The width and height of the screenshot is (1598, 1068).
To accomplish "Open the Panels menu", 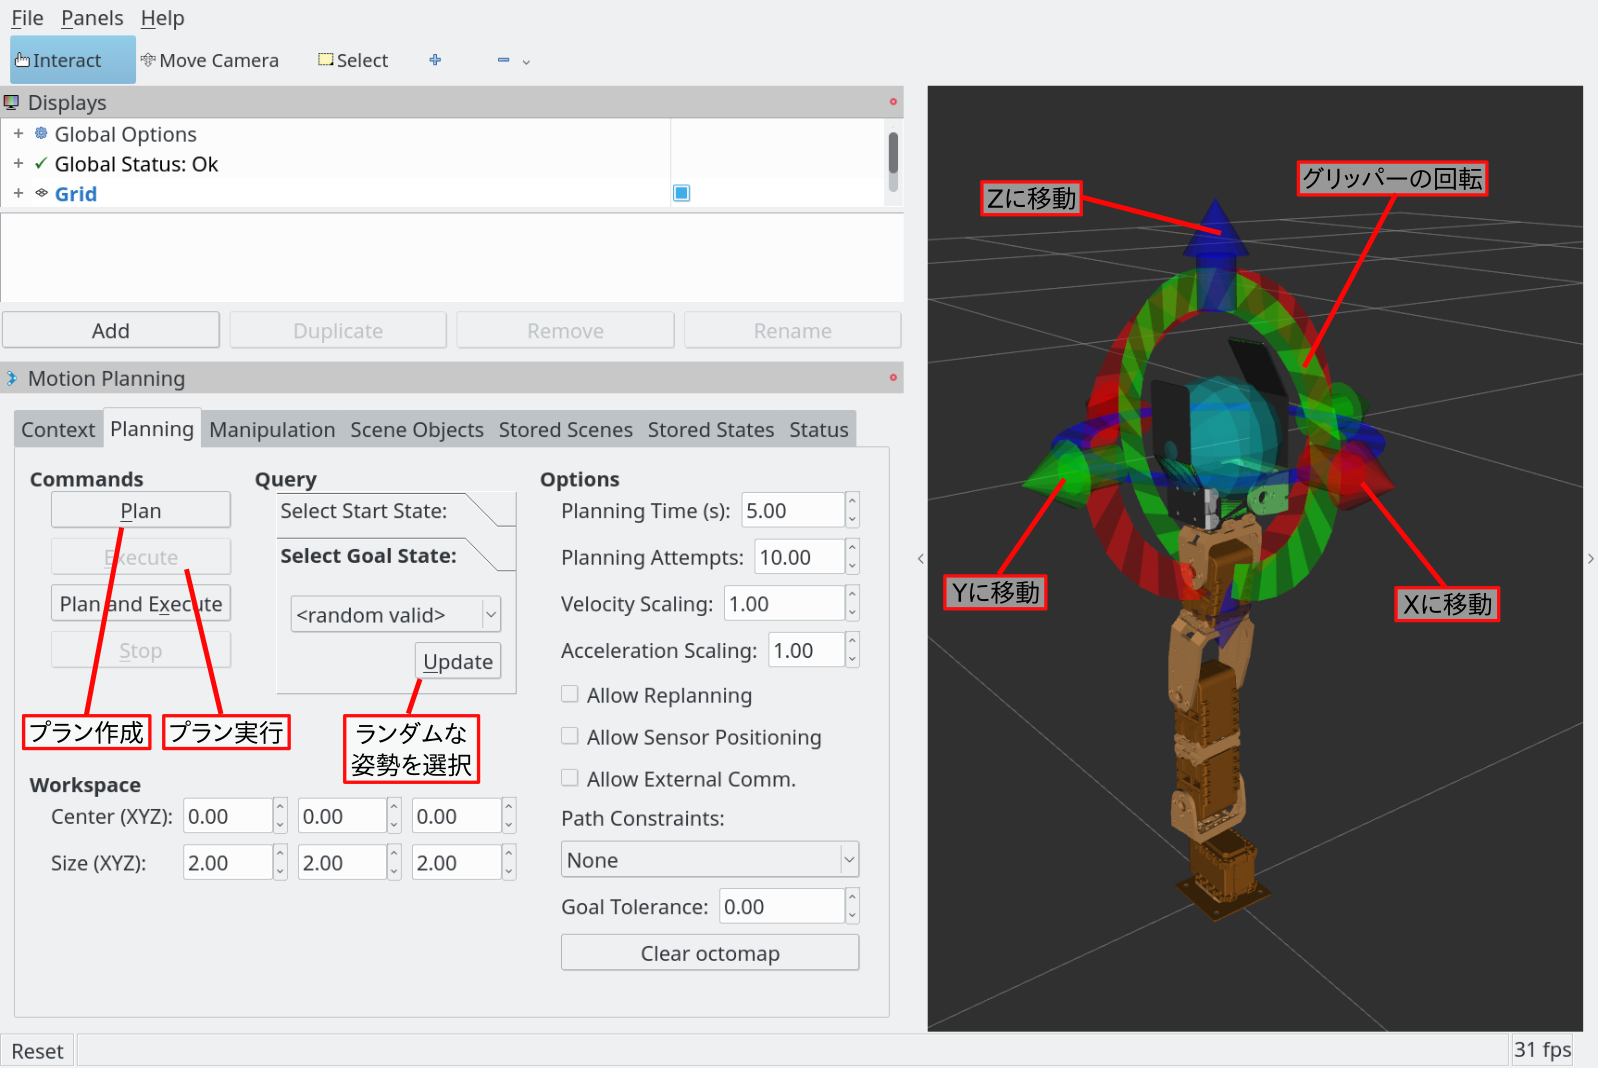I will tap(92, 18).
